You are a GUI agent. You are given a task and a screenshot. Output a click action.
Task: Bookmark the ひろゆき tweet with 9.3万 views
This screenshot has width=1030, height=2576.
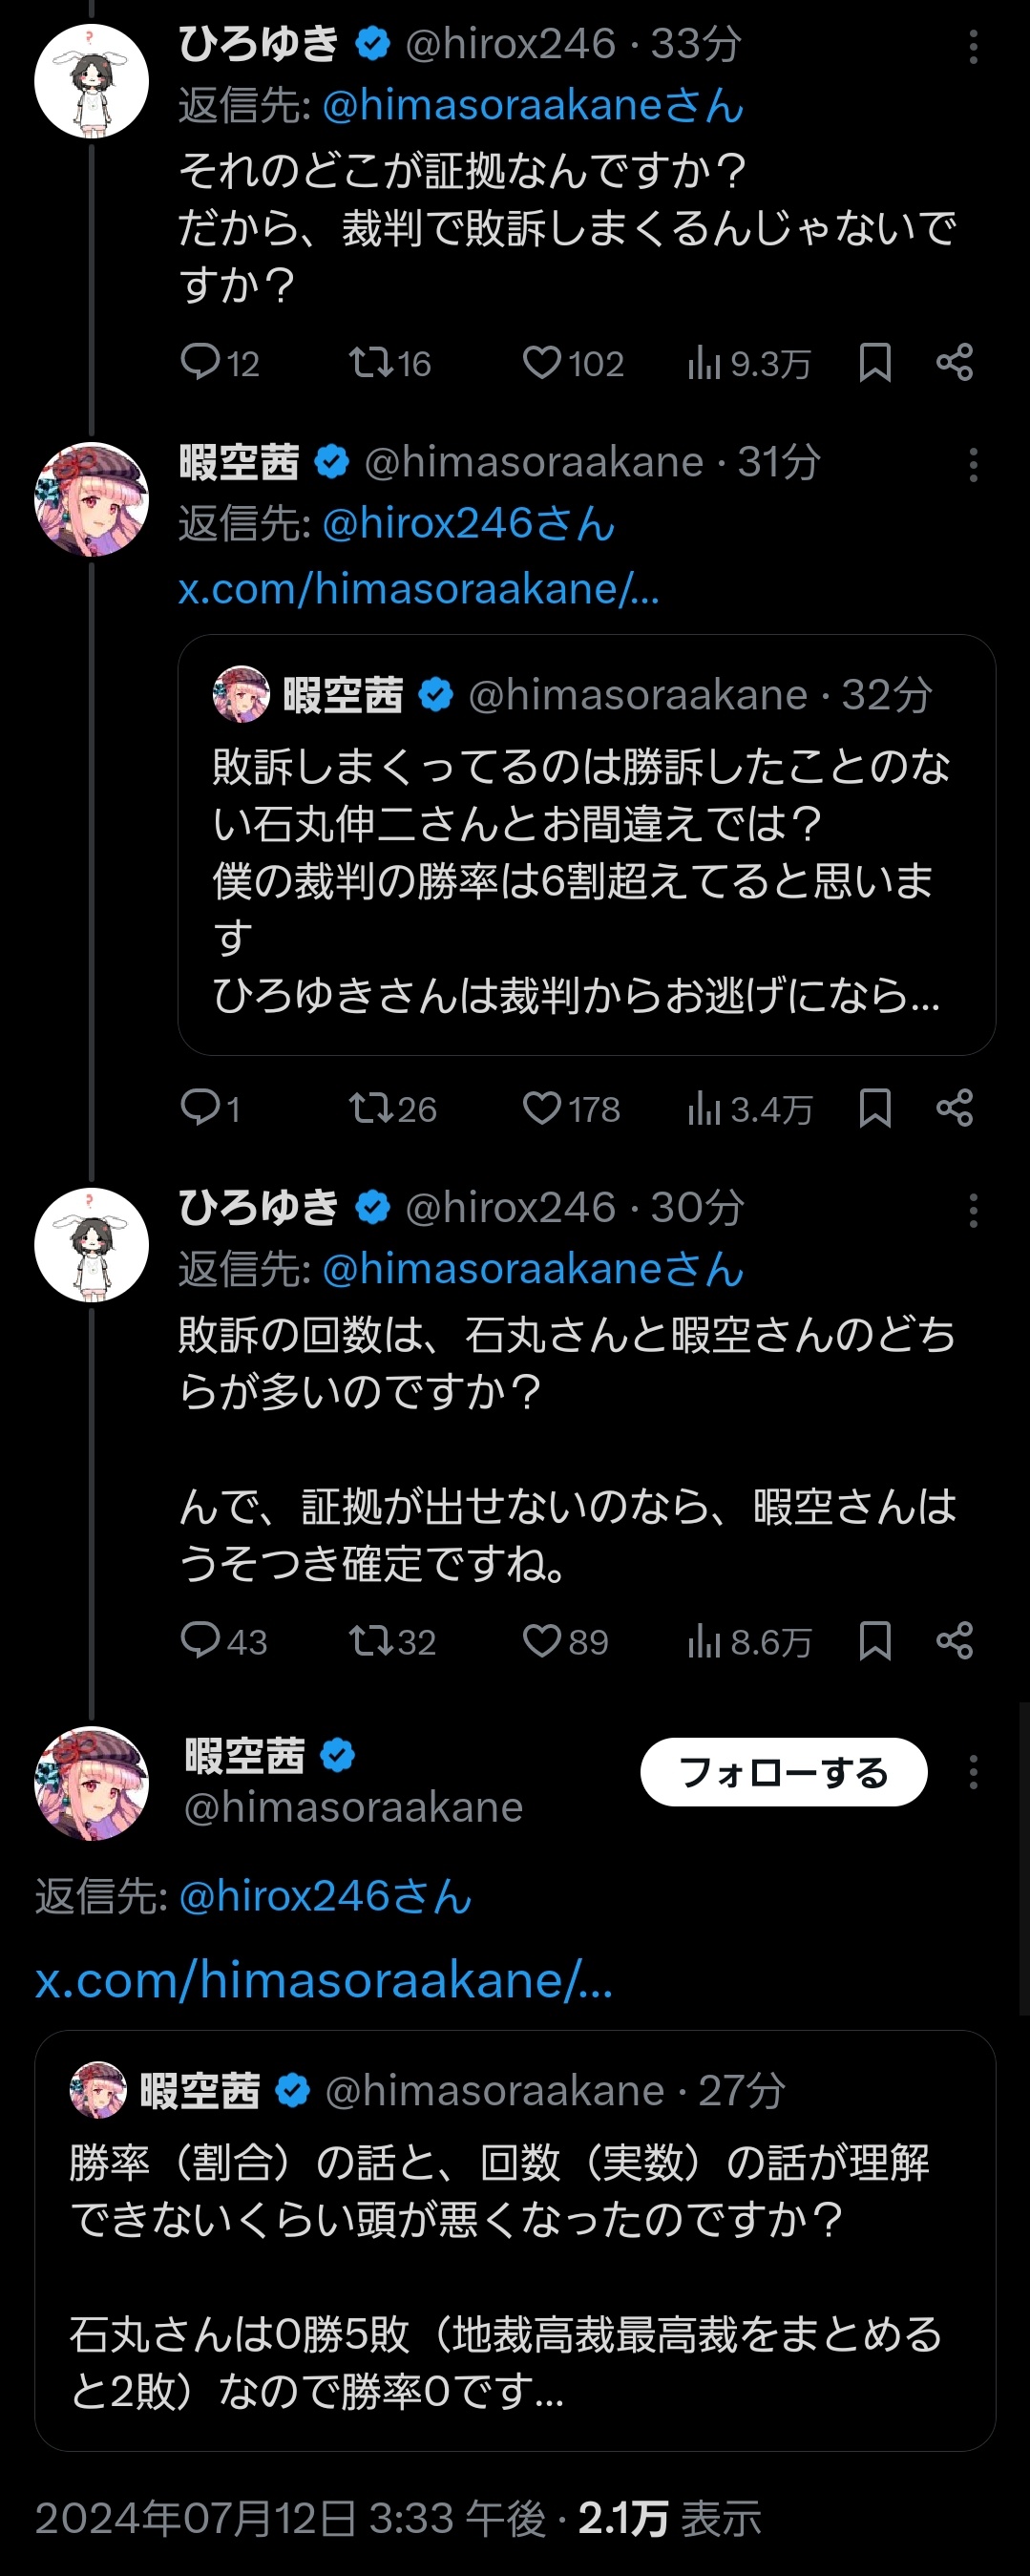875,363
